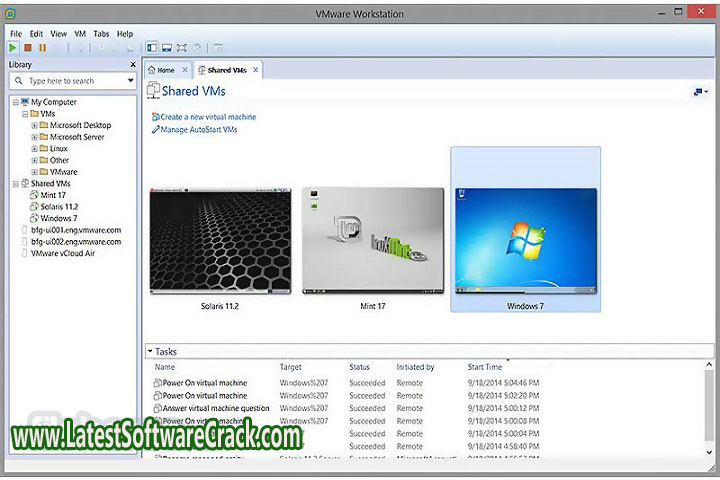Image resolution: width=720 pixels, height=480 pixels.
Task: Click the Tasks list scroll down arrow
Action: 709,452
